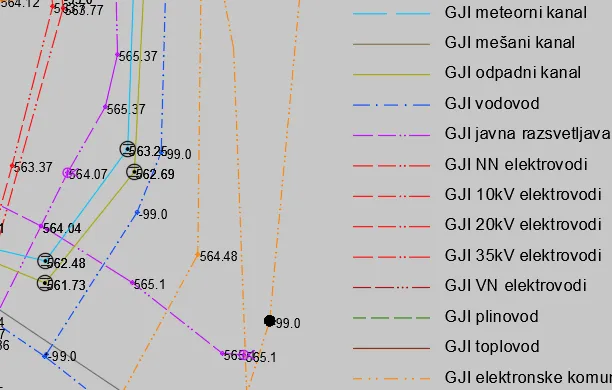
Task: Select the 'GJI NN elektrovodi' legend label
Action: click(x=516, y=164)
